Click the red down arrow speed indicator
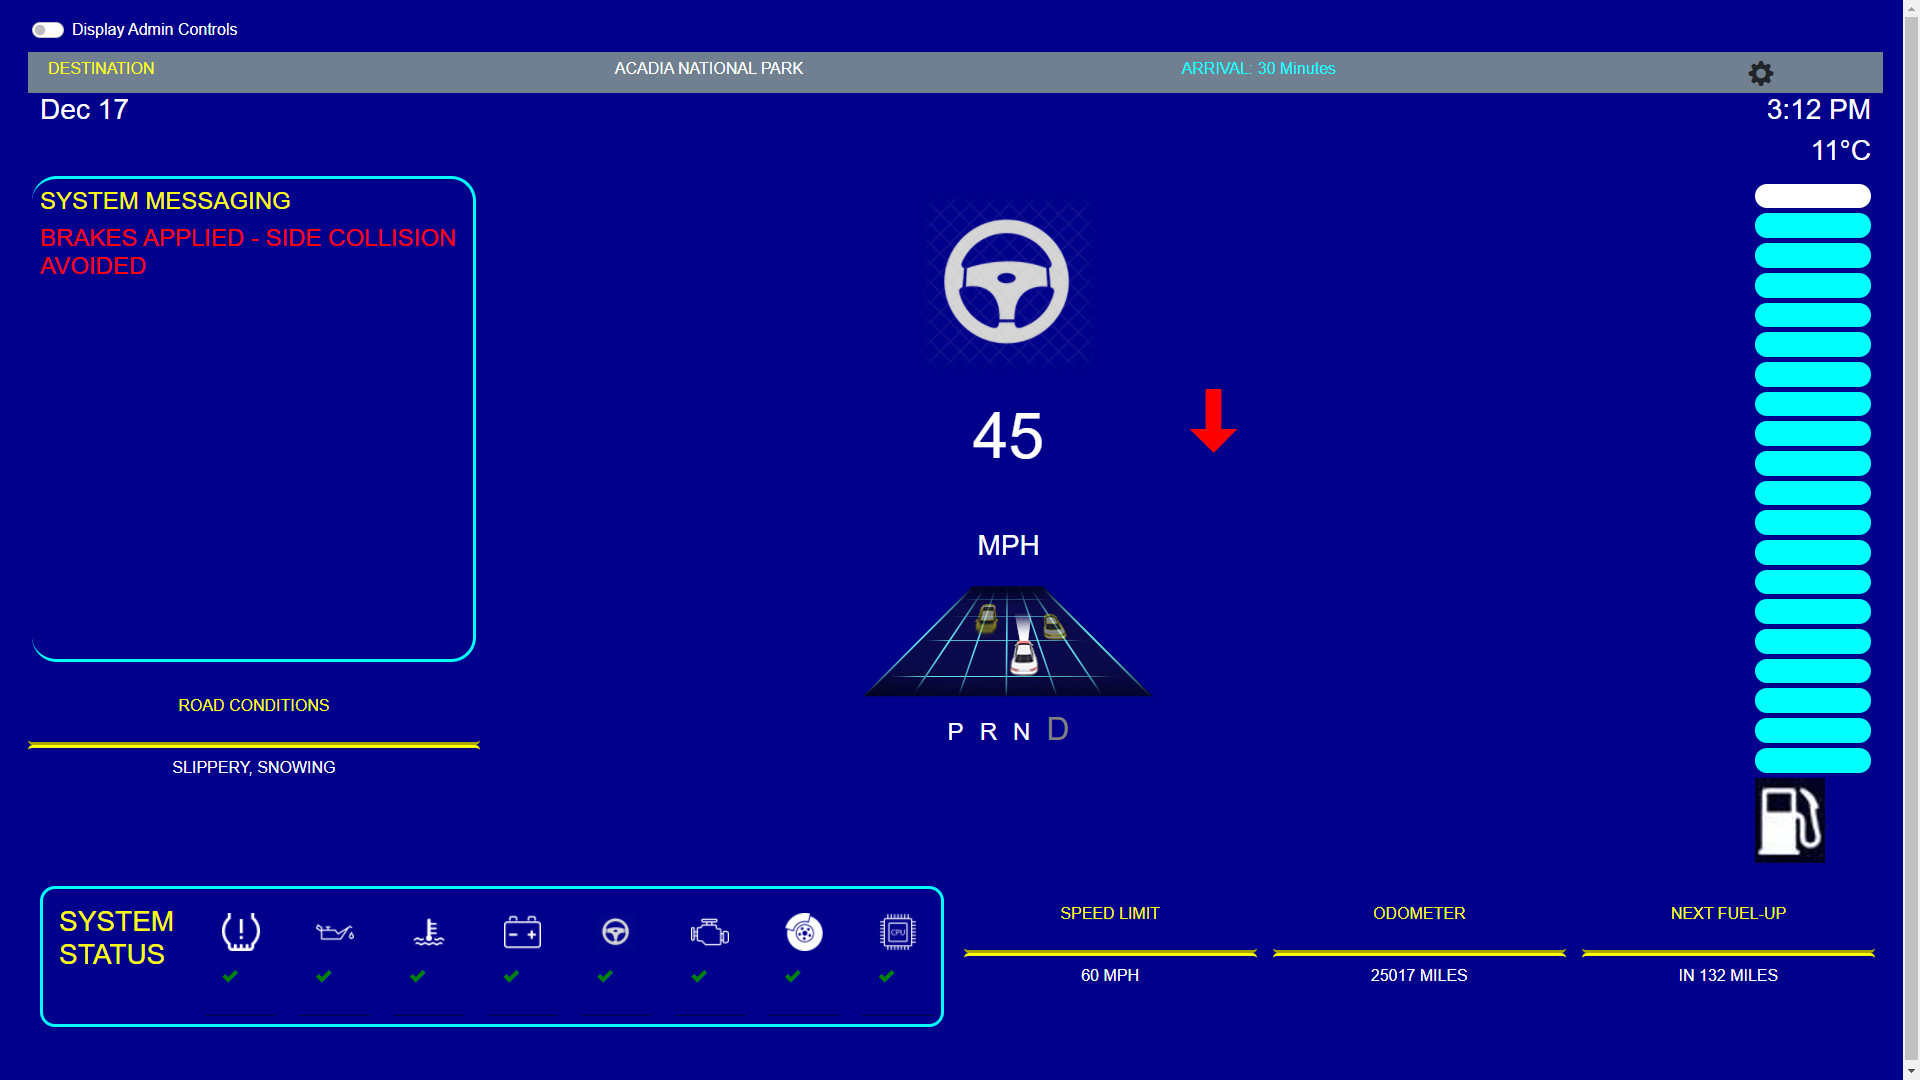Viewport: 1920px width, 1080px height. [x=1213, y=420]
